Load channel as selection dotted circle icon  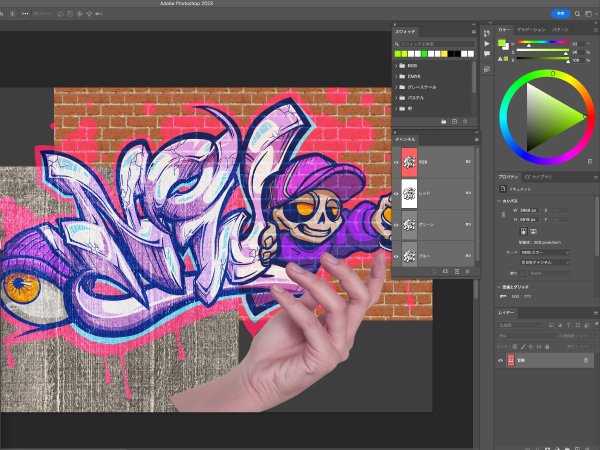(434, 271)
